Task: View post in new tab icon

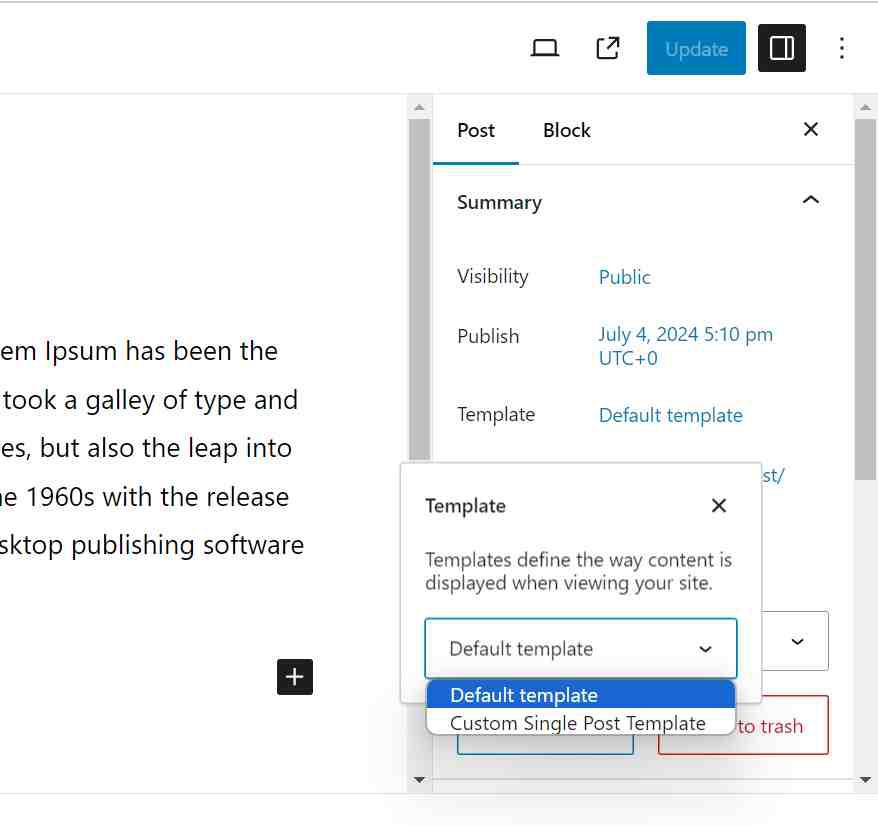Action: click(x=608, y=48)
